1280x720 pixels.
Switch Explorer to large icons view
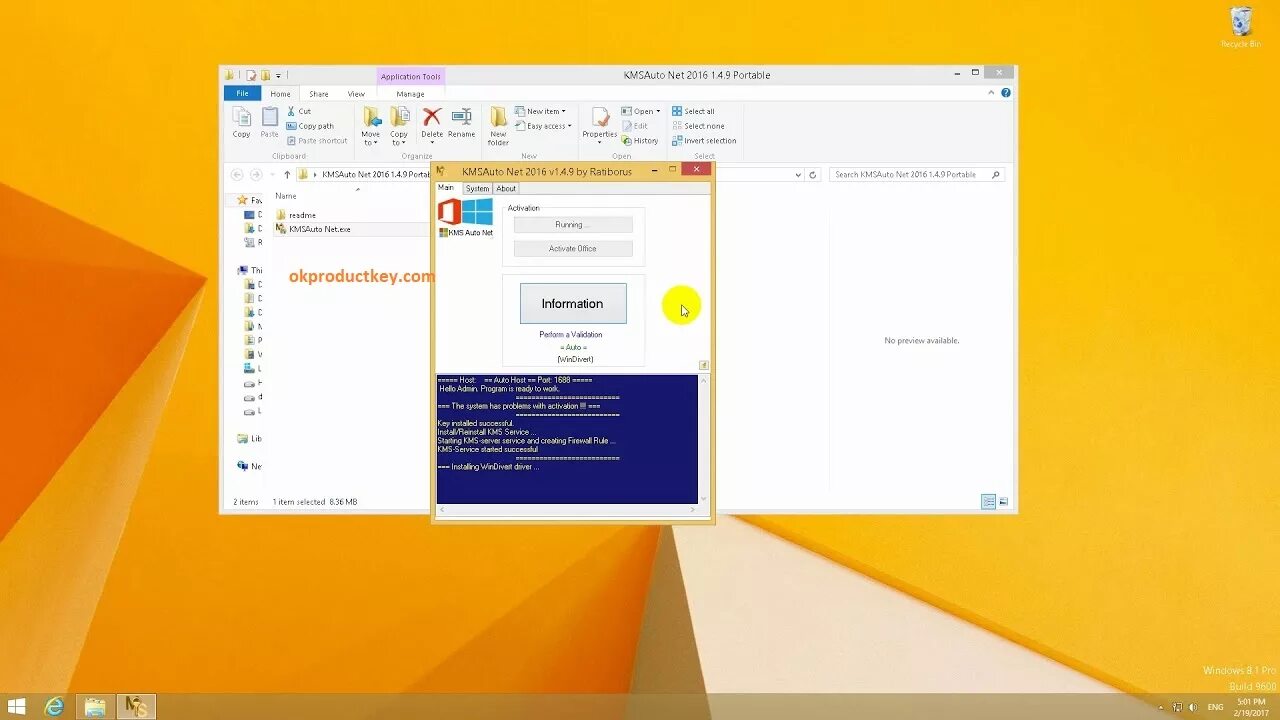[x=1003, y=501]
